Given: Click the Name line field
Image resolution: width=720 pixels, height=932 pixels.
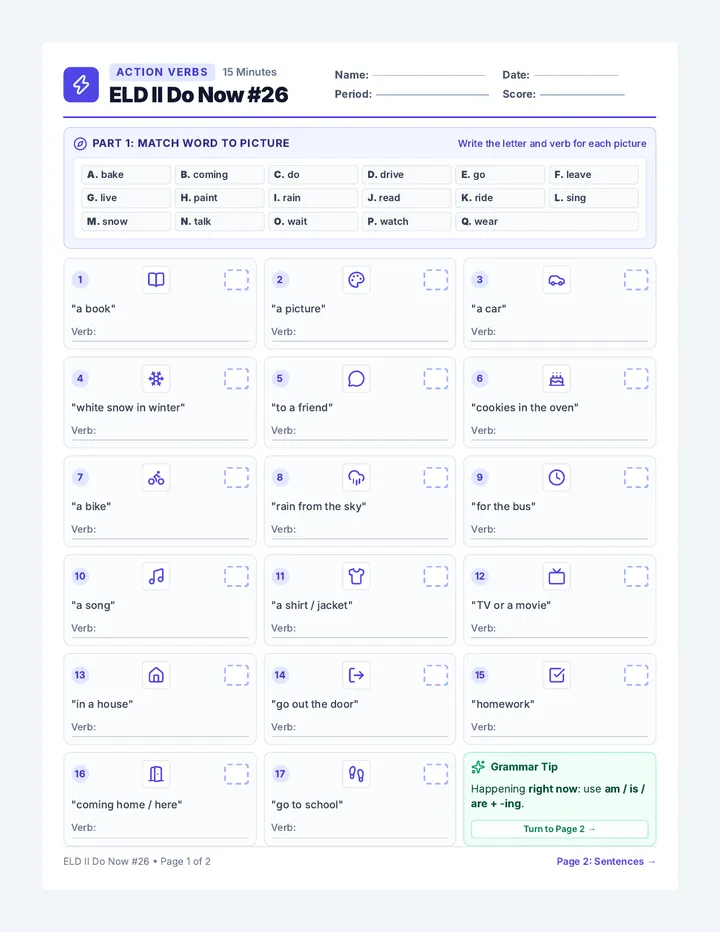Looking at the screenshot, I should [429, 75].
